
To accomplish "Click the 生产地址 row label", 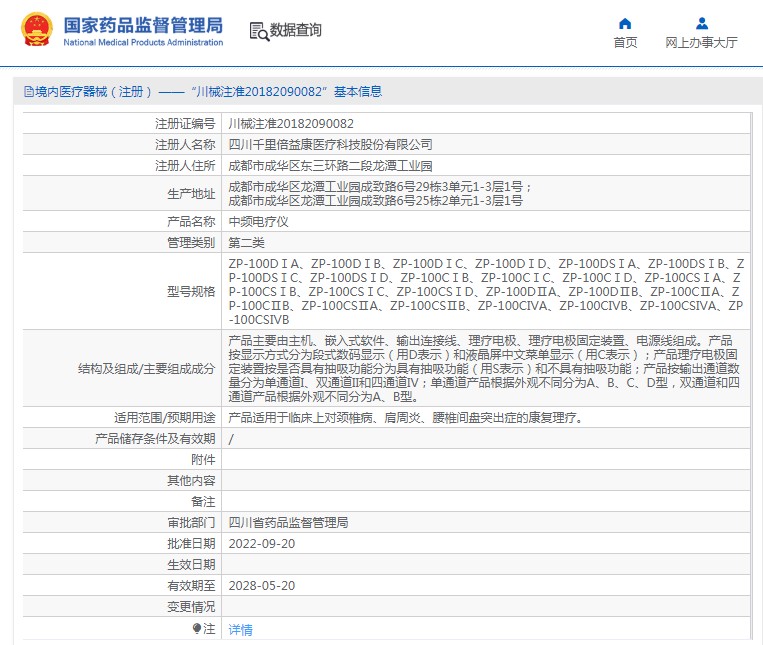I will click(191, 194).
